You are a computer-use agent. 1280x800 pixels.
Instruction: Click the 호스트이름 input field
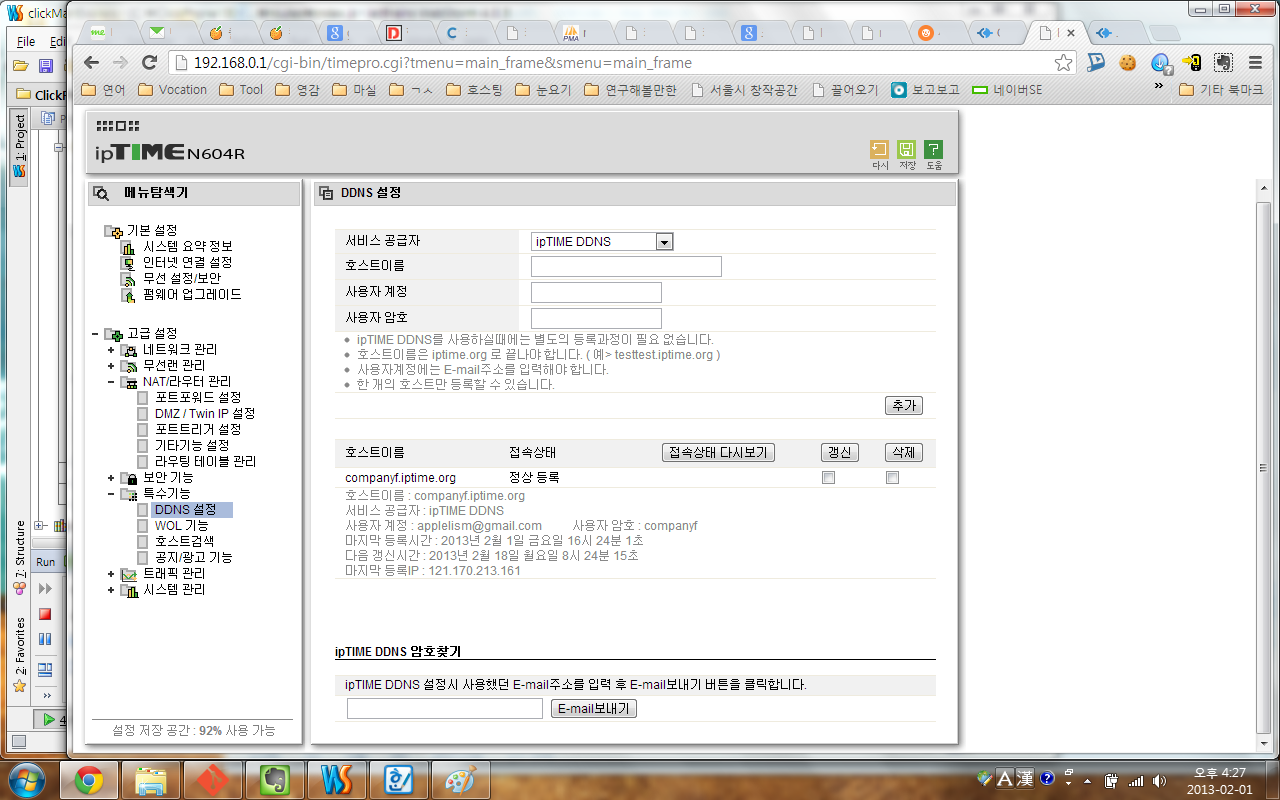(626, 266)
